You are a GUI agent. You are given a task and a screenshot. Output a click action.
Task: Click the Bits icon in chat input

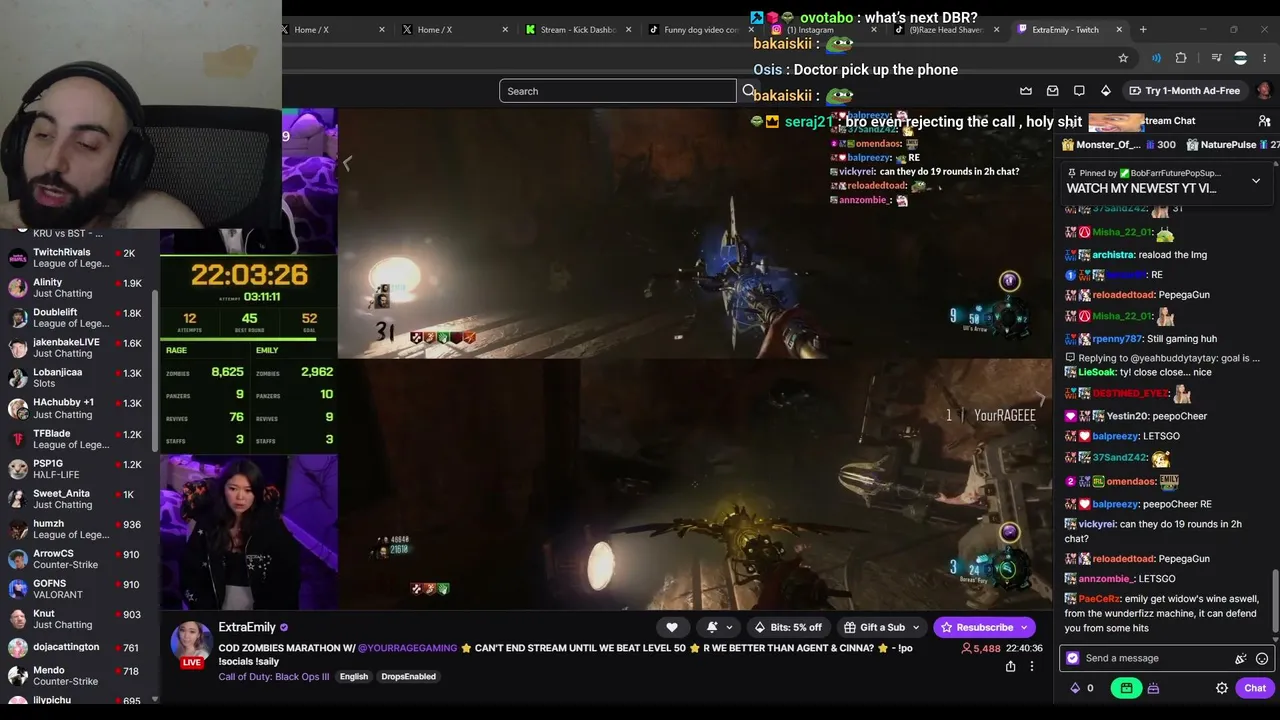click(x=1241, y=658)
